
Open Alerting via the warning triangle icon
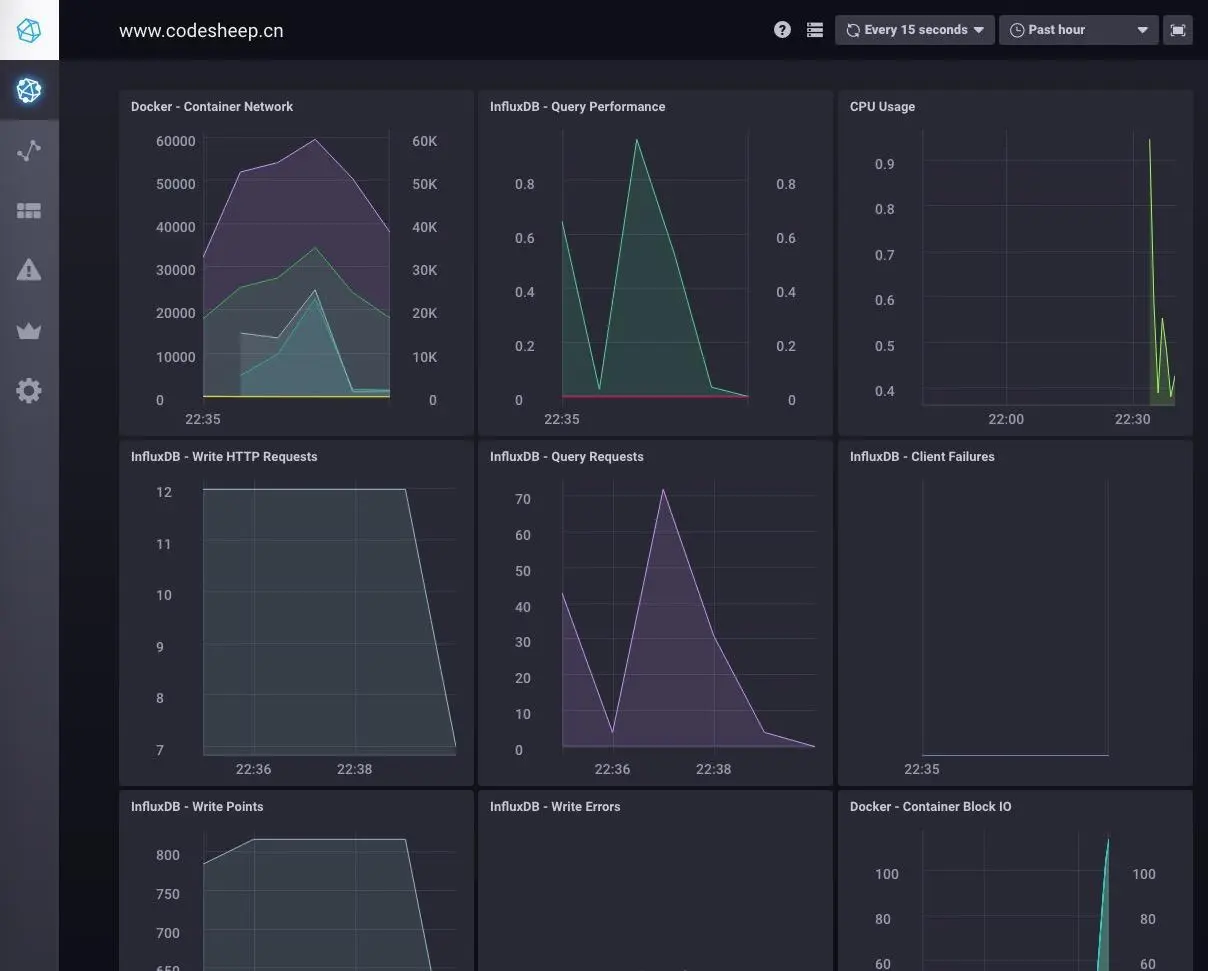[x=29, y=270]
